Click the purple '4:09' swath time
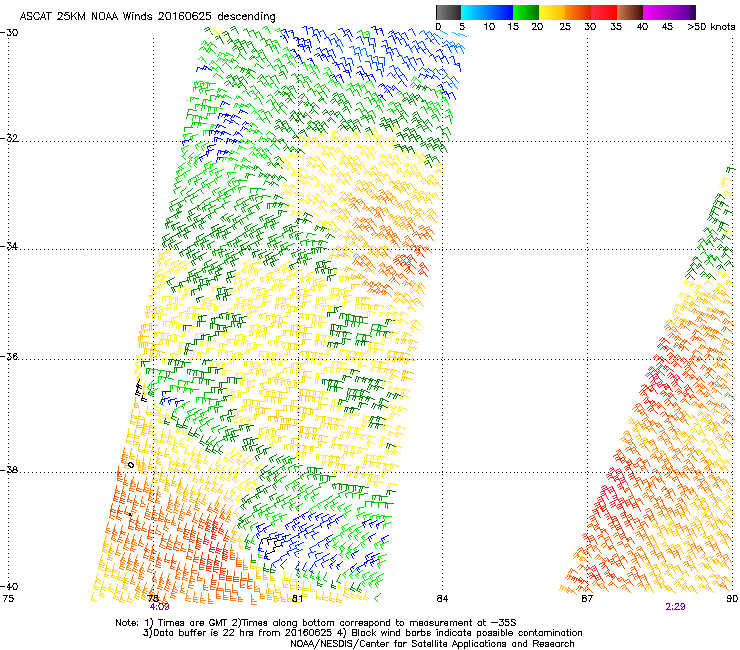The height and width of the screenshot is (650, 740). coord(160,607)
